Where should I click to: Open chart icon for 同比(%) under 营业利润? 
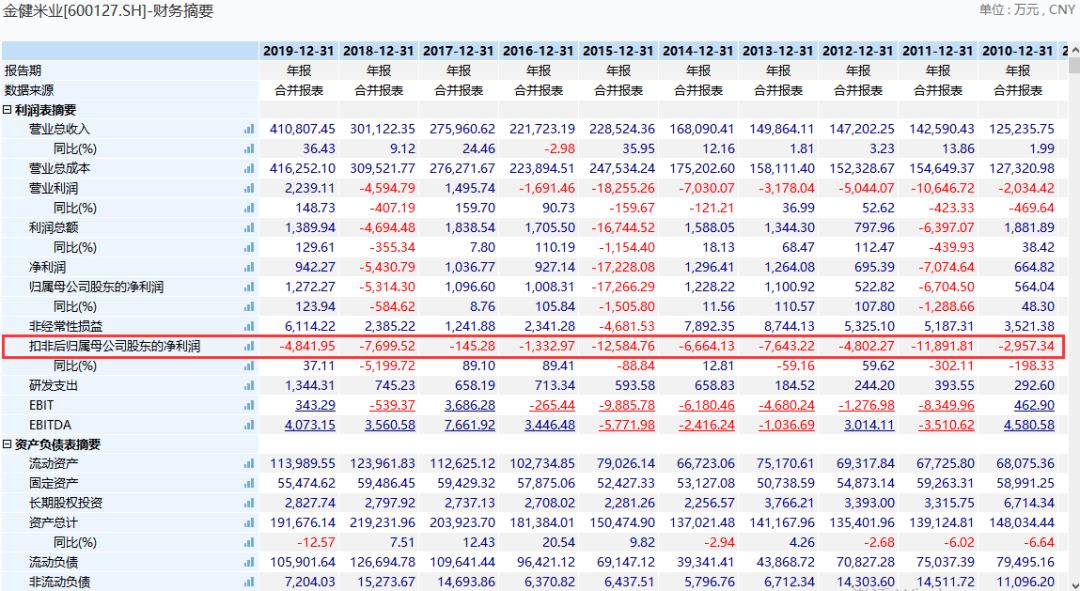(249, 207)
